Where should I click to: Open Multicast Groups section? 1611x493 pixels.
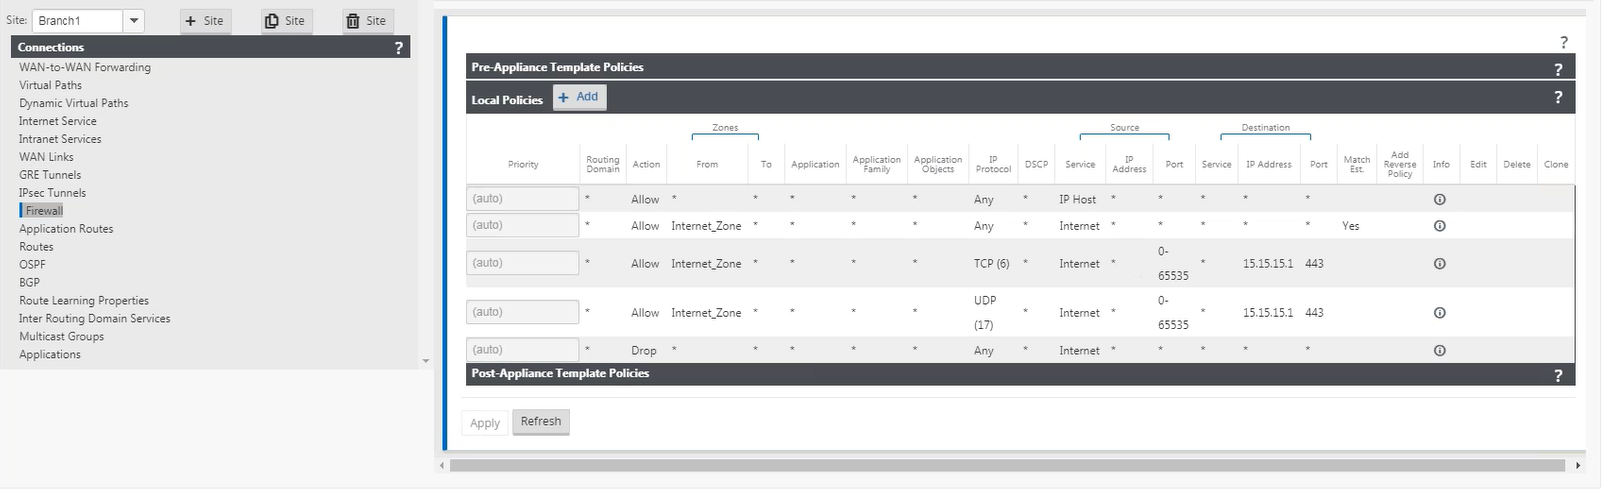61,337
